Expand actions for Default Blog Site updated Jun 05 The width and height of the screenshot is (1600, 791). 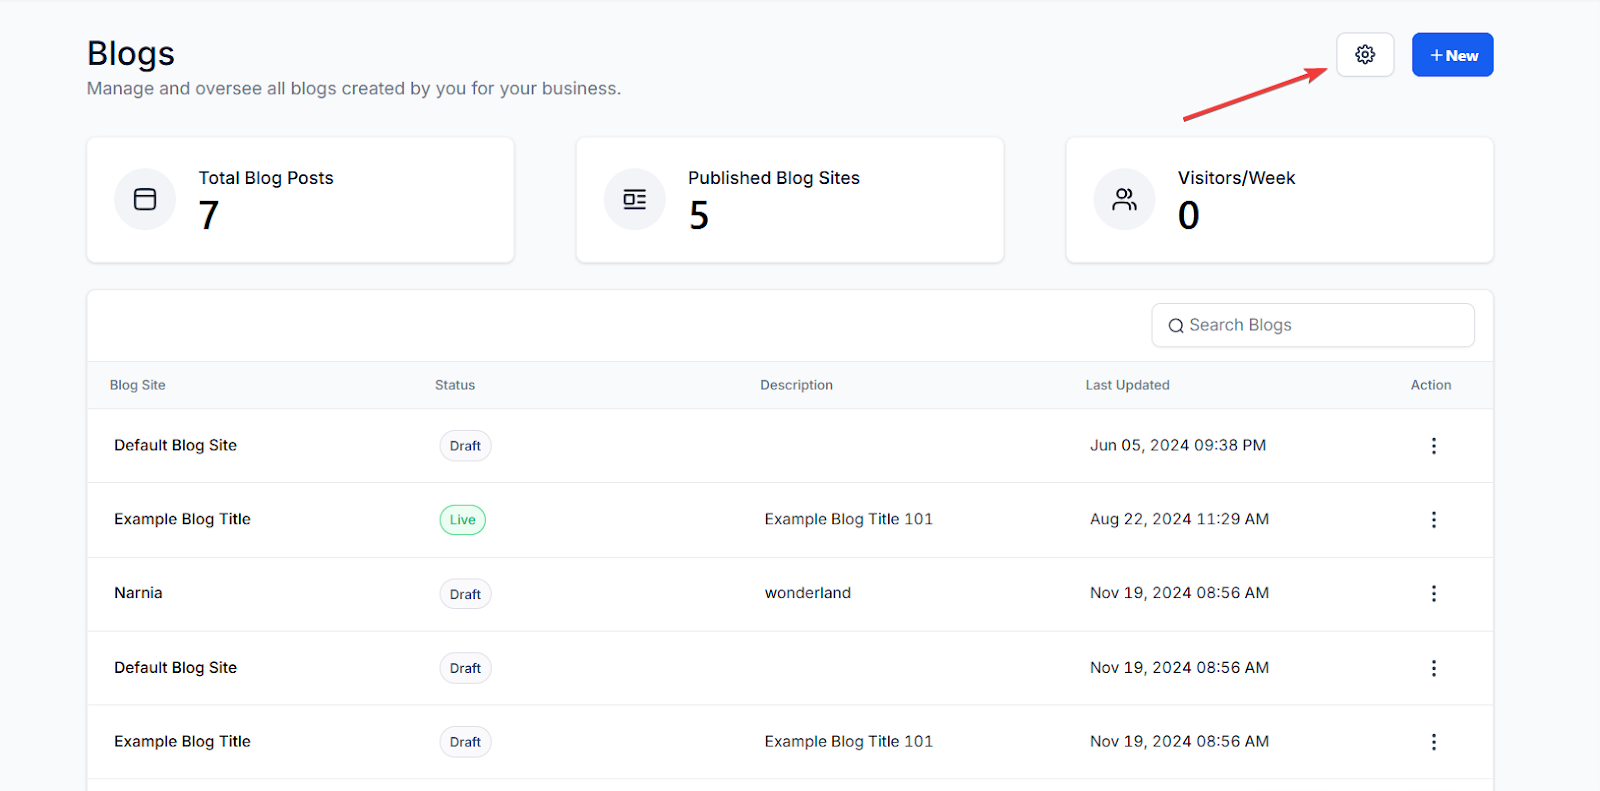1433,446
